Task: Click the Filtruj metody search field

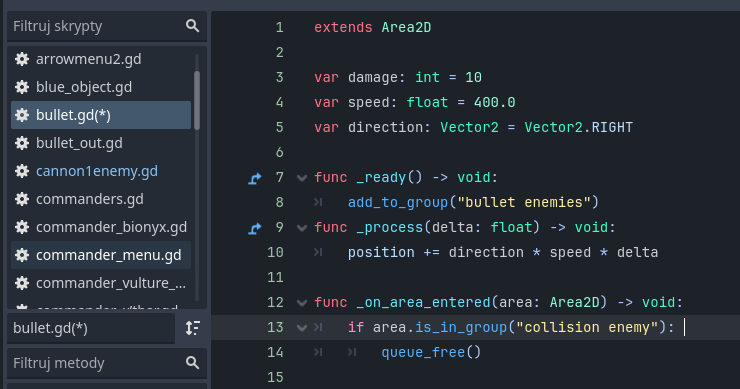Action: 107,363
